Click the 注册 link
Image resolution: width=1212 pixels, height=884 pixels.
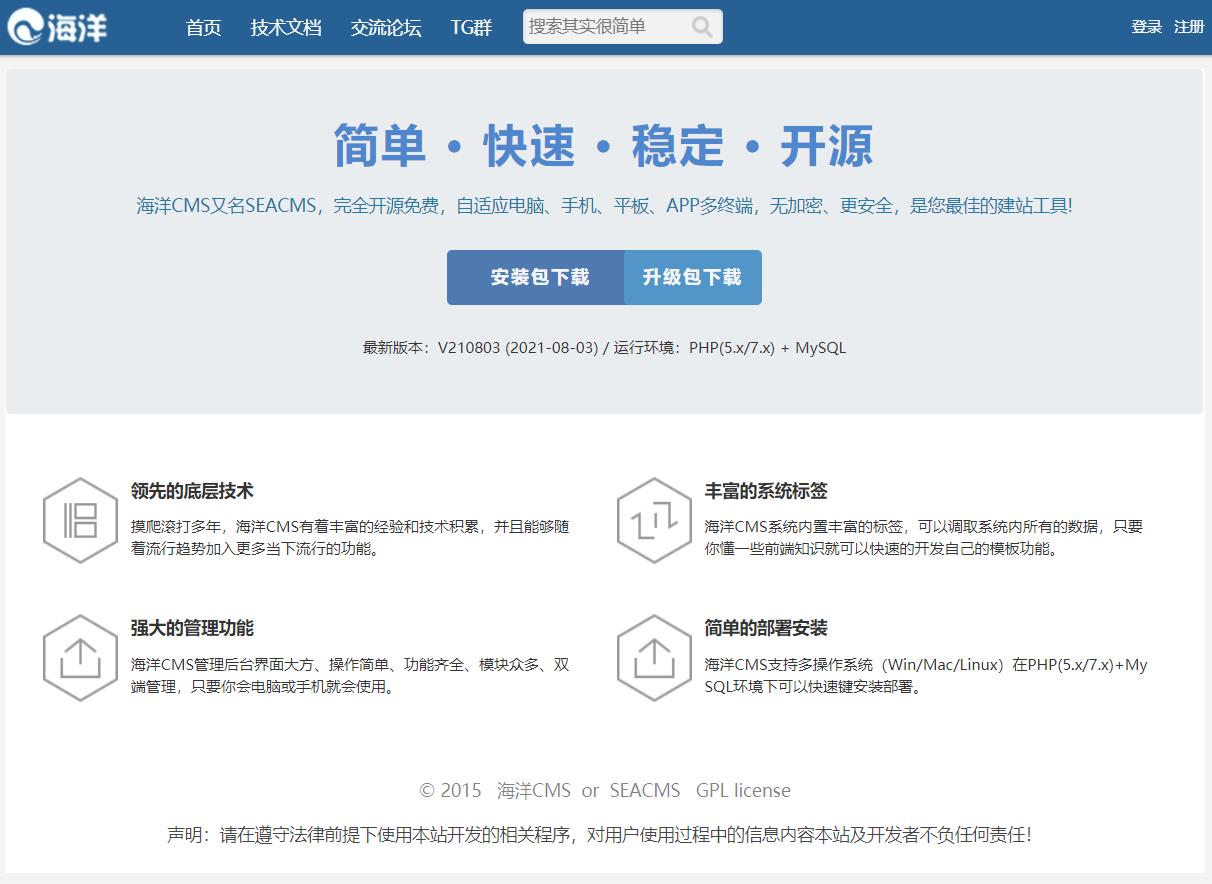point(1189,27)
